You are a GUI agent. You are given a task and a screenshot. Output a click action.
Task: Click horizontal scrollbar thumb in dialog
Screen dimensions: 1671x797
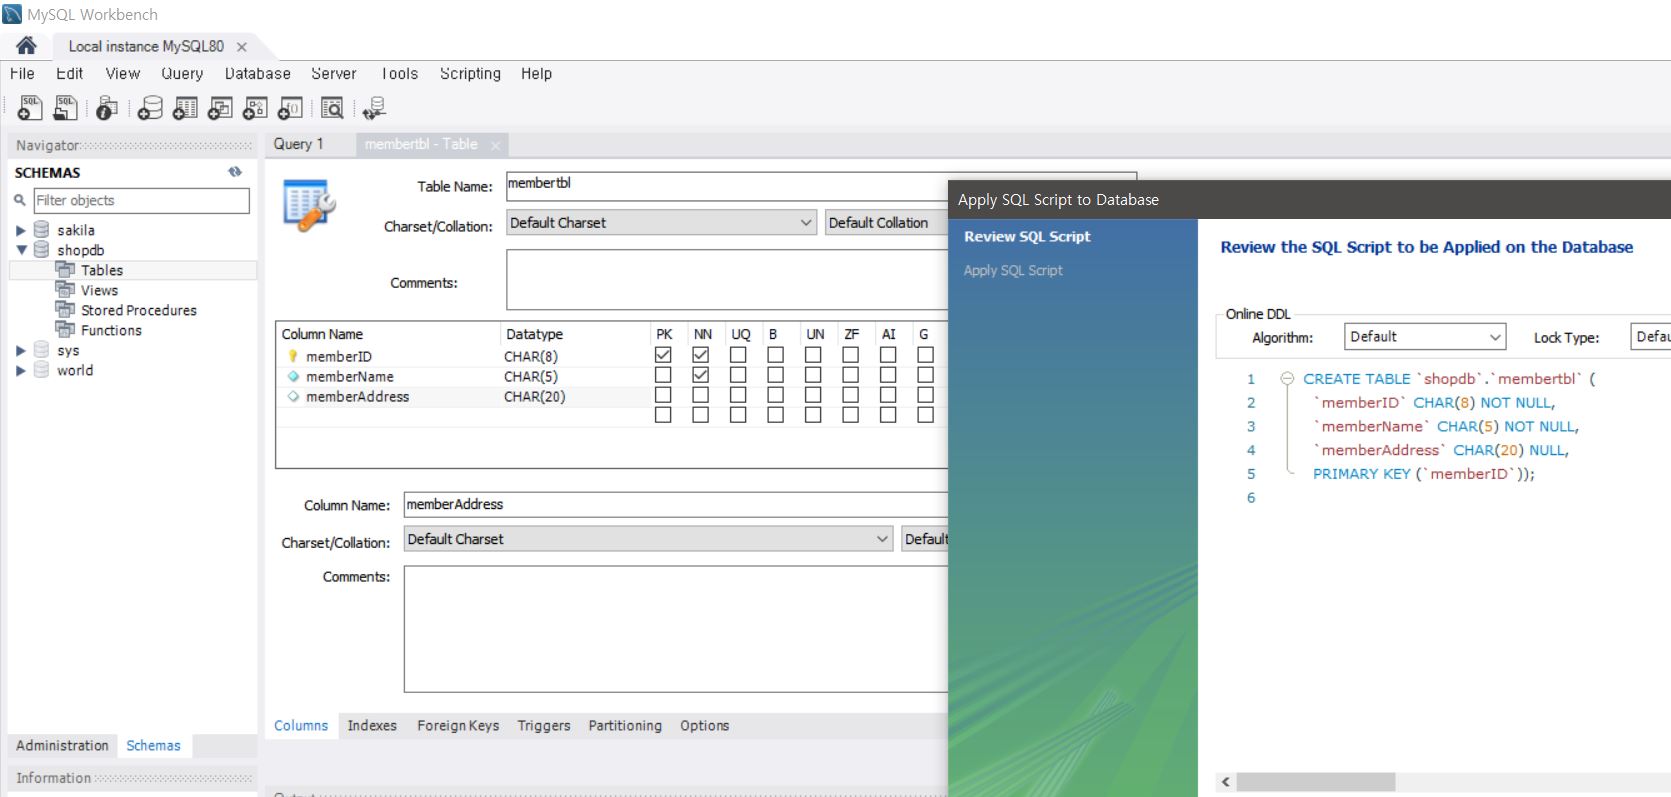[x=1315, y=782]
